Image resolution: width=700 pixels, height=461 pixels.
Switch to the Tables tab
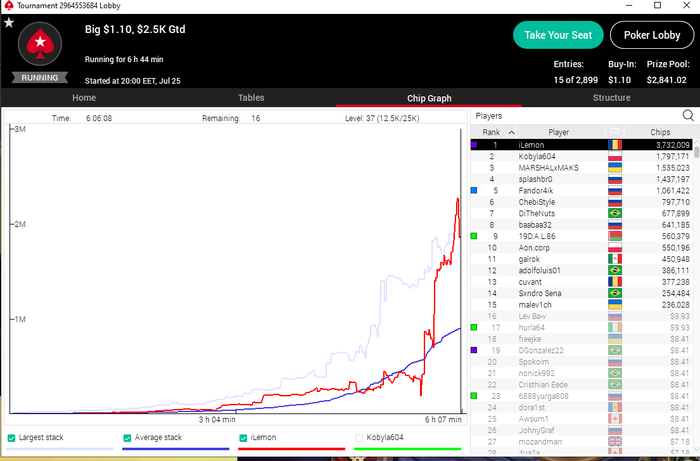point(251,98)
